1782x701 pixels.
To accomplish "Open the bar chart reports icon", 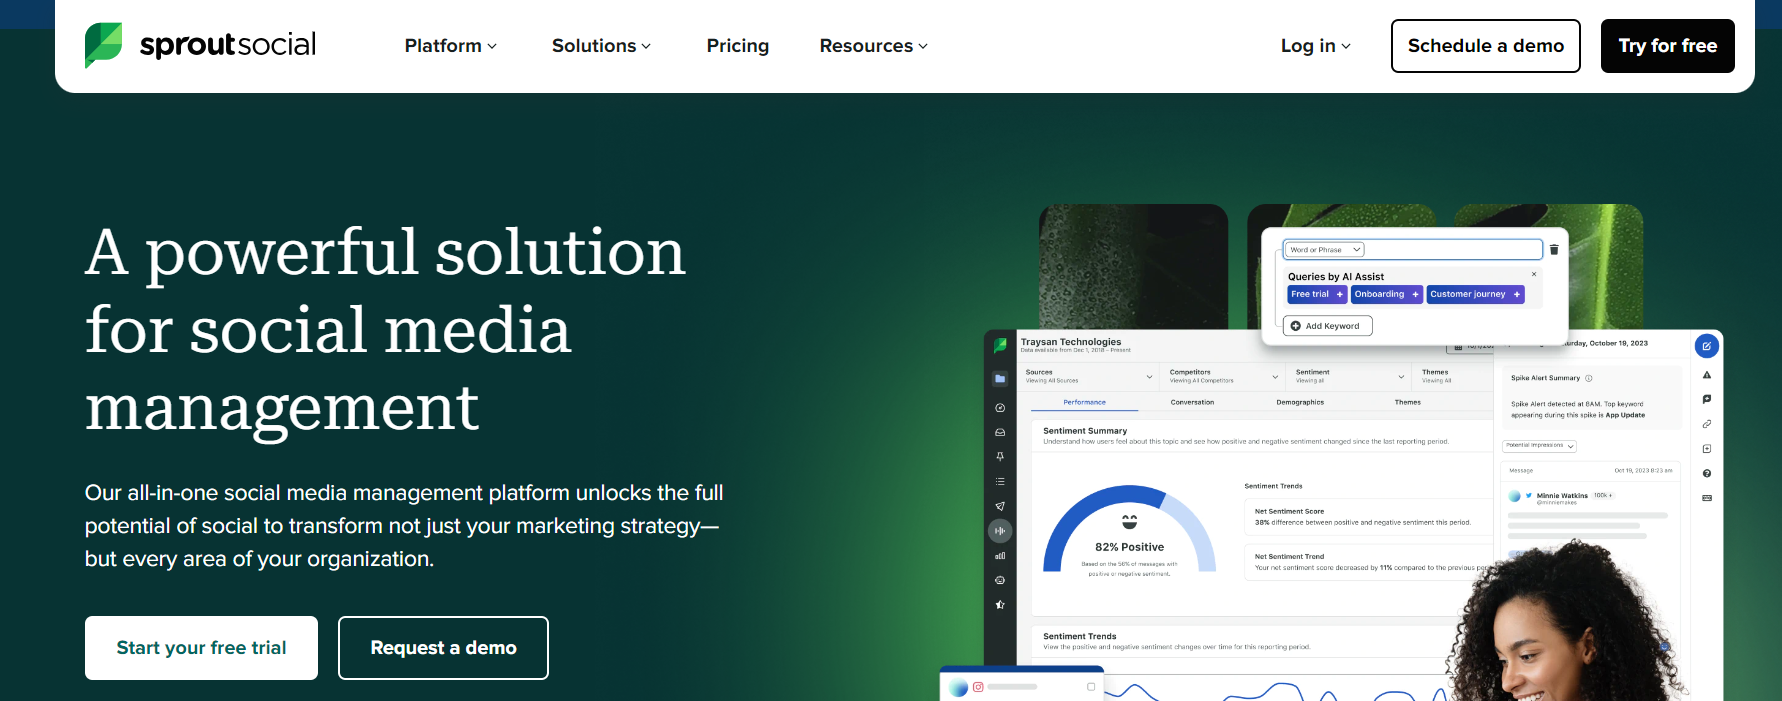I will (x=1000, y=555).
